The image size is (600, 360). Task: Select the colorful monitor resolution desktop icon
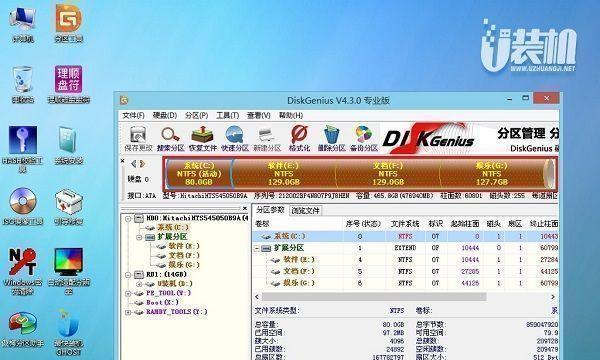point(68,271)
